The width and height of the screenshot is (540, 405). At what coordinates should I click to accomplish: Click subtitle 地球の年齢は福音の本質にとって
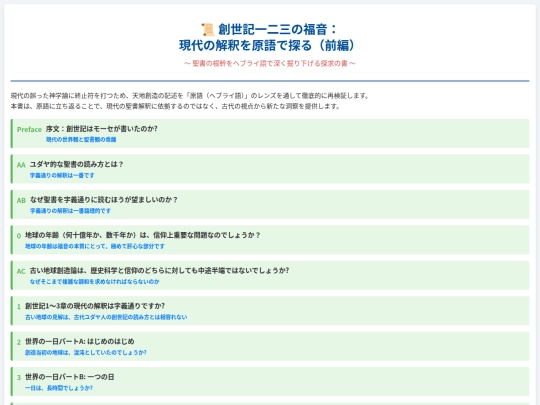tap(95, 246)
